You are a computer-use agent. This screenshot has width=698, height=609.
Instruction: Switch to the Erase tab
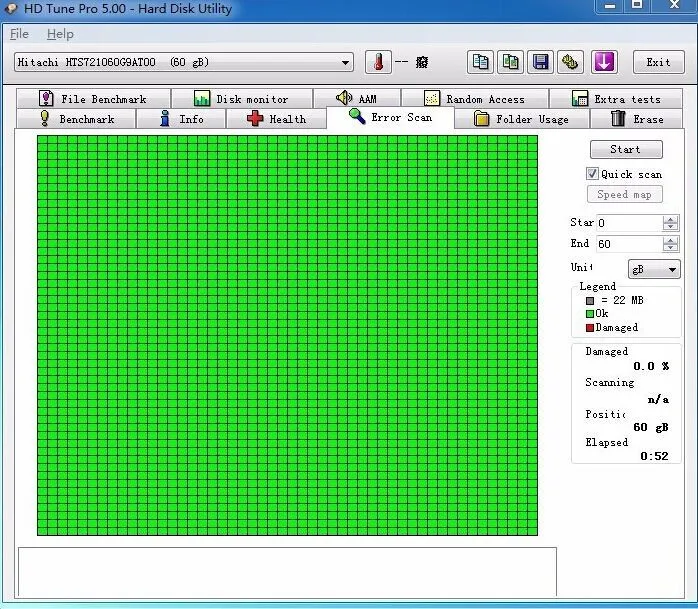click(637, 119)
